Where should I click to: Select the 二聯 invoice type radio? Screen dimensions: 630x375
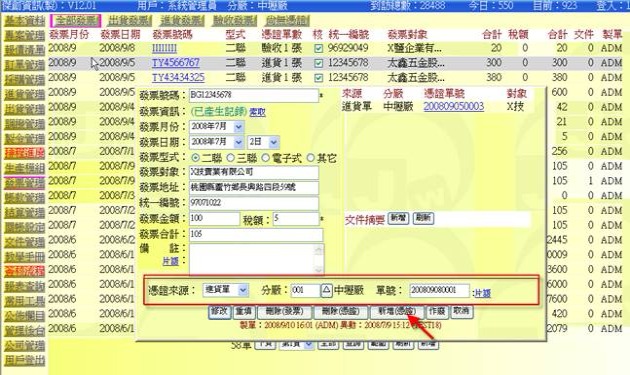[195, 158]
